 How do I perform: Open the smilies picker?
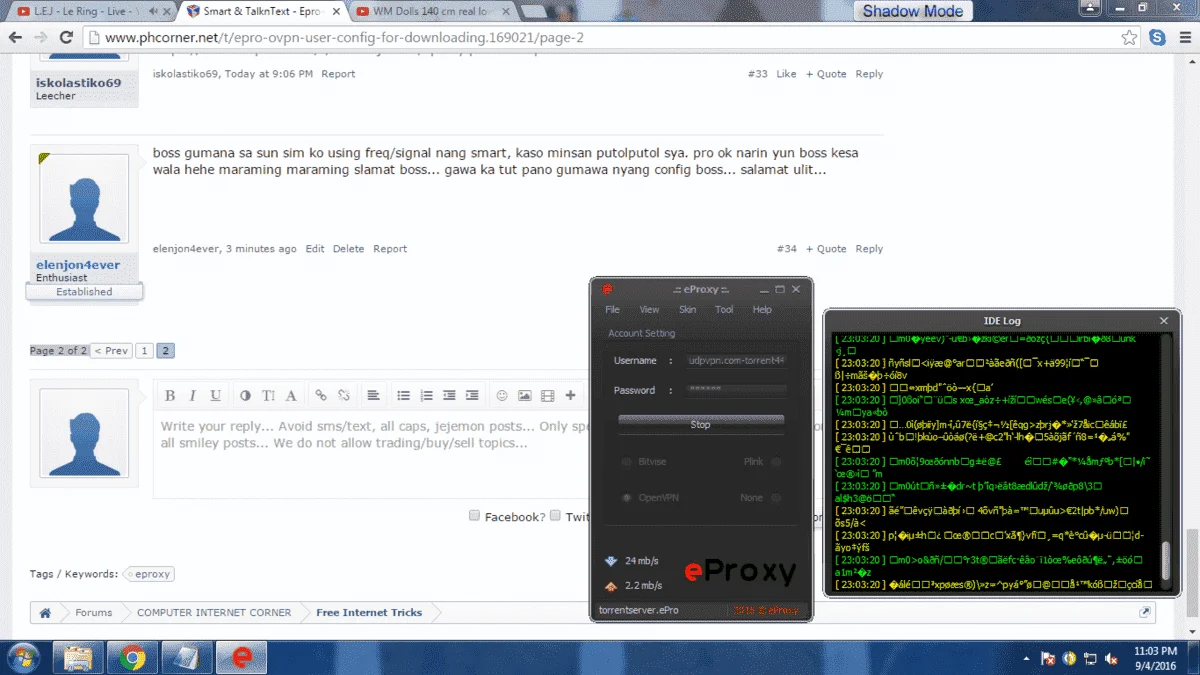(x=502, y=396)
